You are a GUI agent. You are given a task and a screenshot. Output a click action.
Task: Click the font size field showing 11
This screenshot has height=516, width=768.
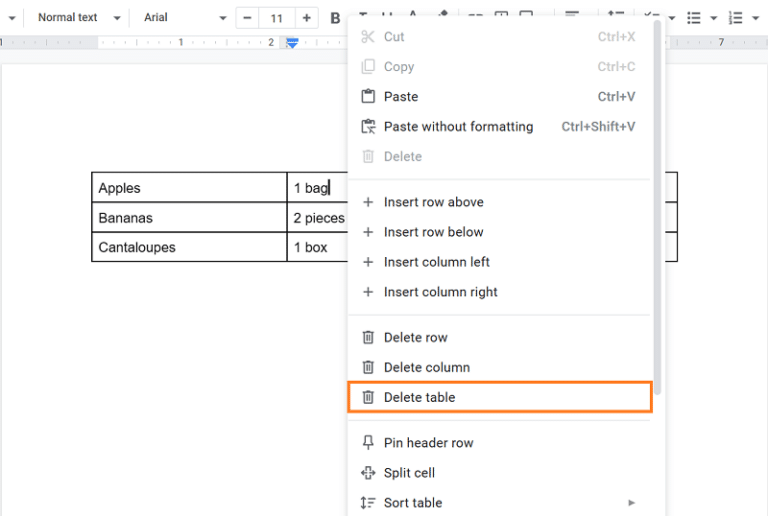click(277, 18)
